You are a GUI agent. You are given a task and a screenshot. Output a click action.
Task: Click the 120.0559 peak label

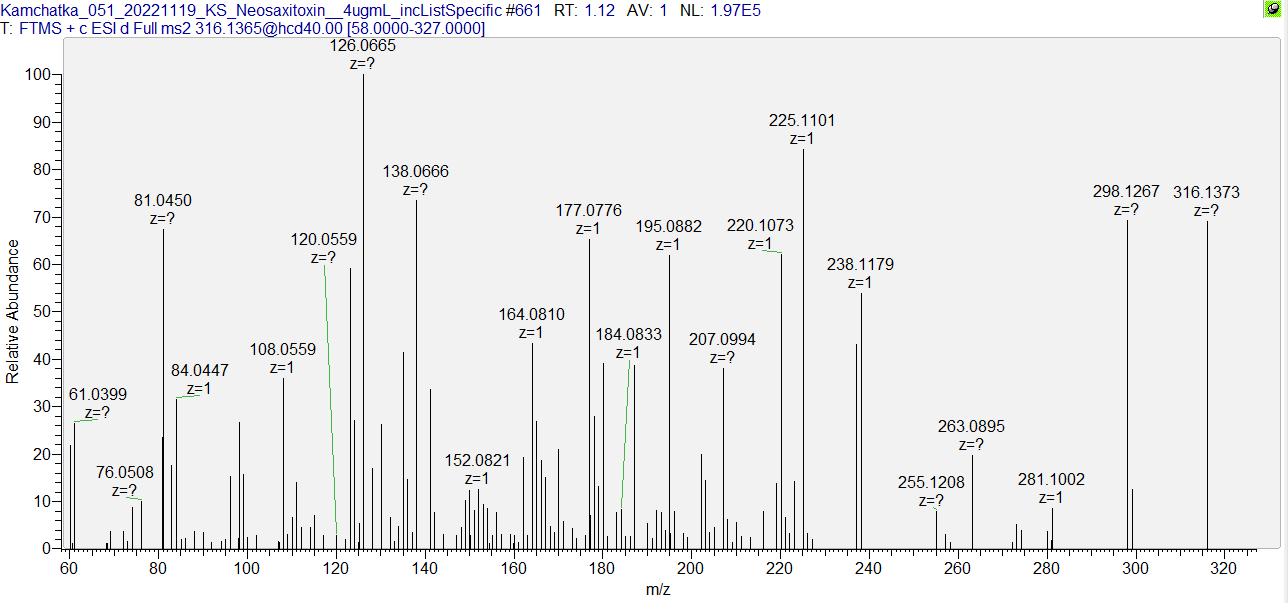pyautogui.click(x=324, y=240)
